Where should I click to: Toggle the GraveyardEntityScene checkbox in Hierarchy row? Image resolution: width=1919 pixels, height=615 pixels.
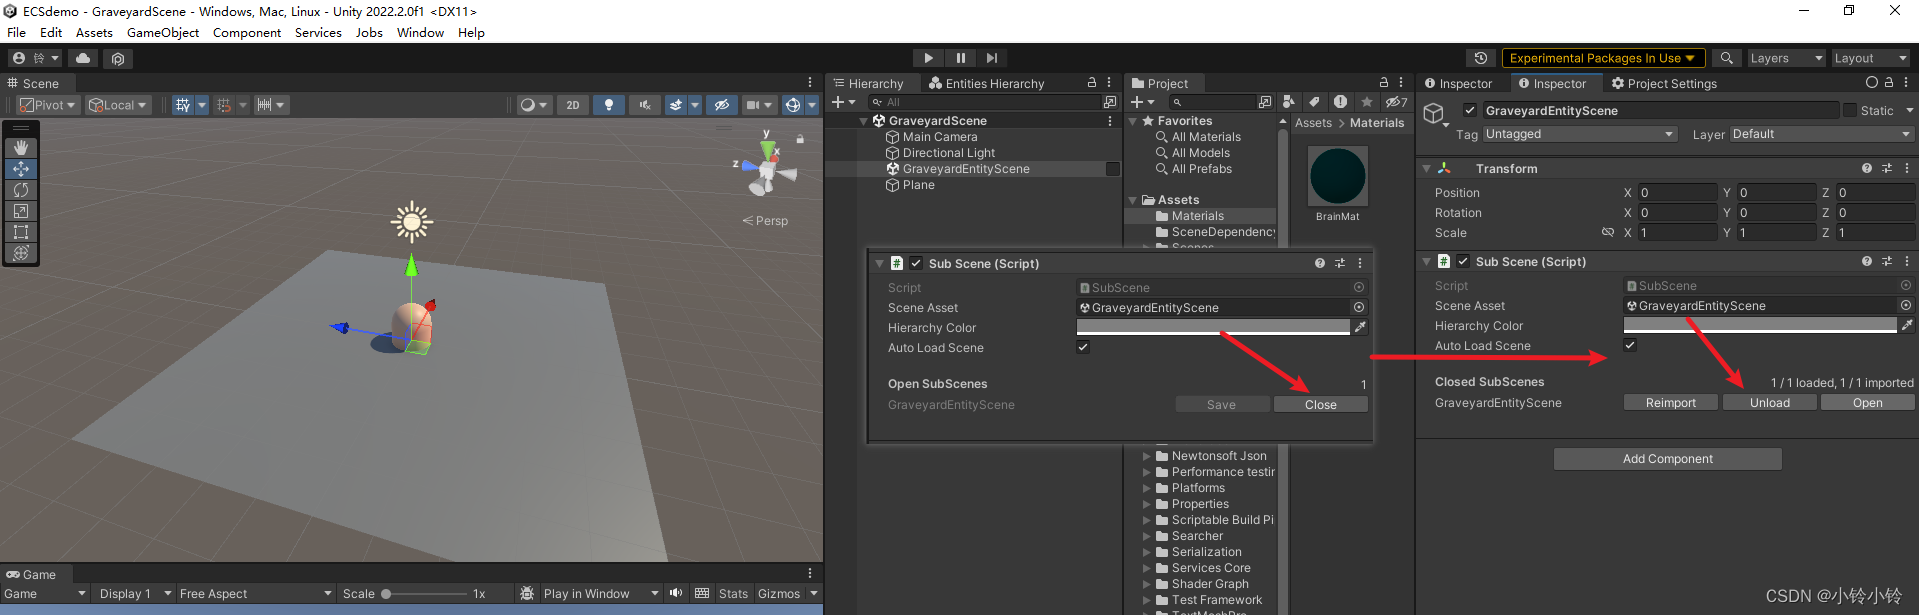1112,169
